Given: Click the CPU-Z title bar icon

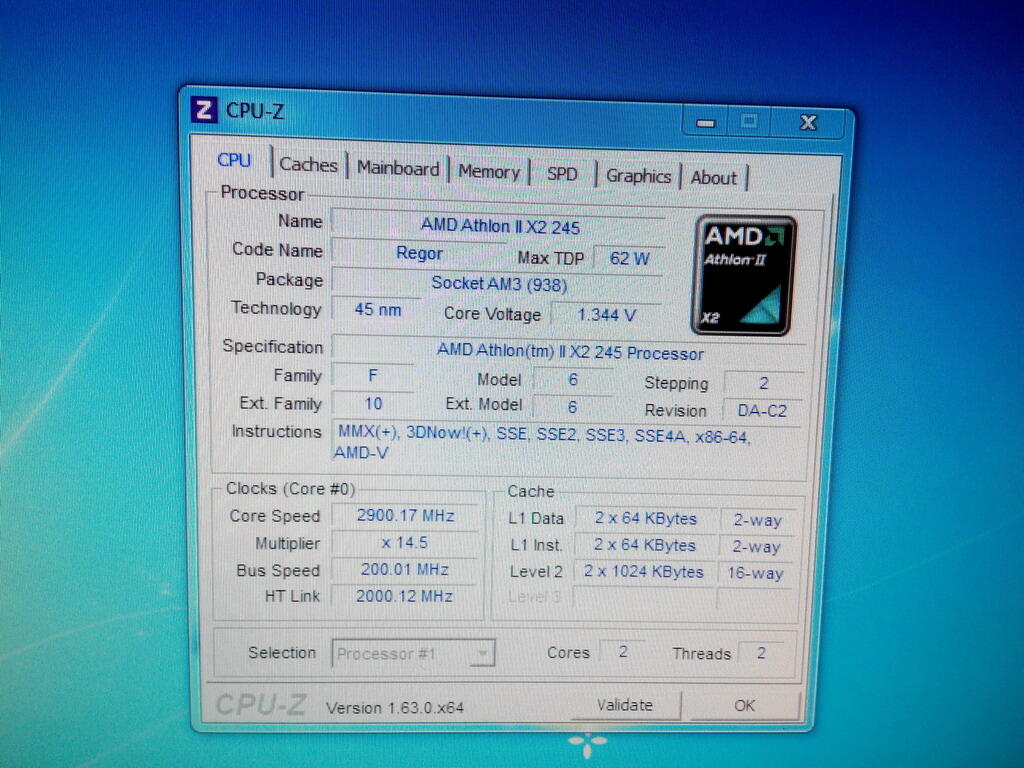Looking at the screenshot, I should point(204,110).
